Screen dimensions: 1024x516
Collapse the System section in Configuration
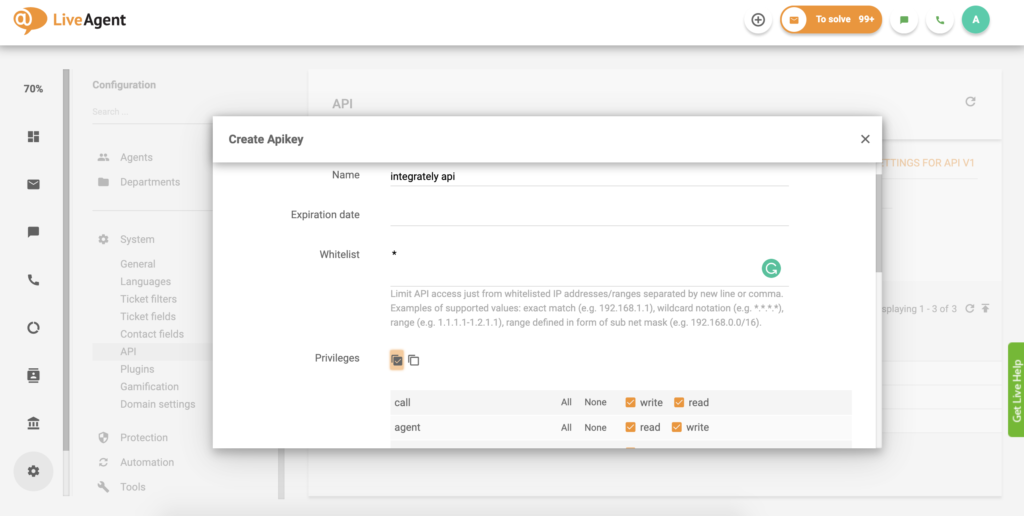pyautogui.click(x=137, y=239)
